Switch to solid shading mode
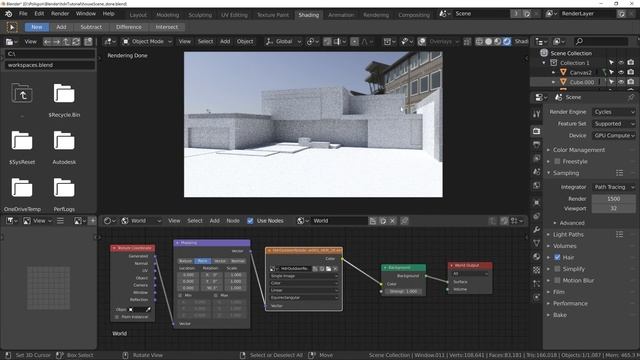Screen dimensions: 640x360 click(488, 42)
